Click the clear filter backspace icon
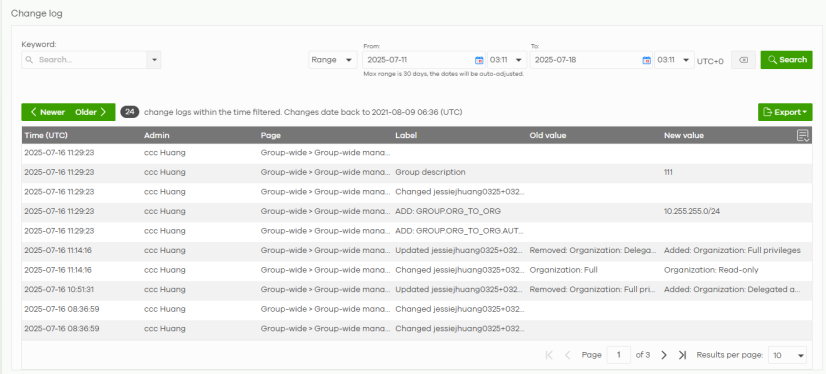This screenshot has width=826, height=374. tap(743, 60)
